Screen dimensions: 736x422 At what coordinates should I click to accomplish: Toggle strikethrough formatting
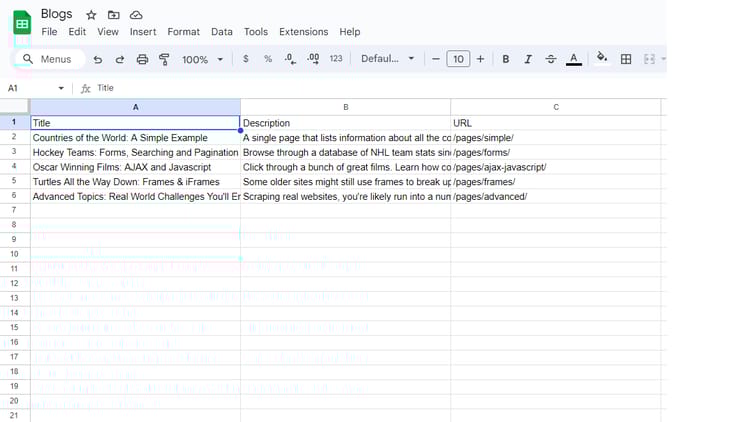[550, 59]
